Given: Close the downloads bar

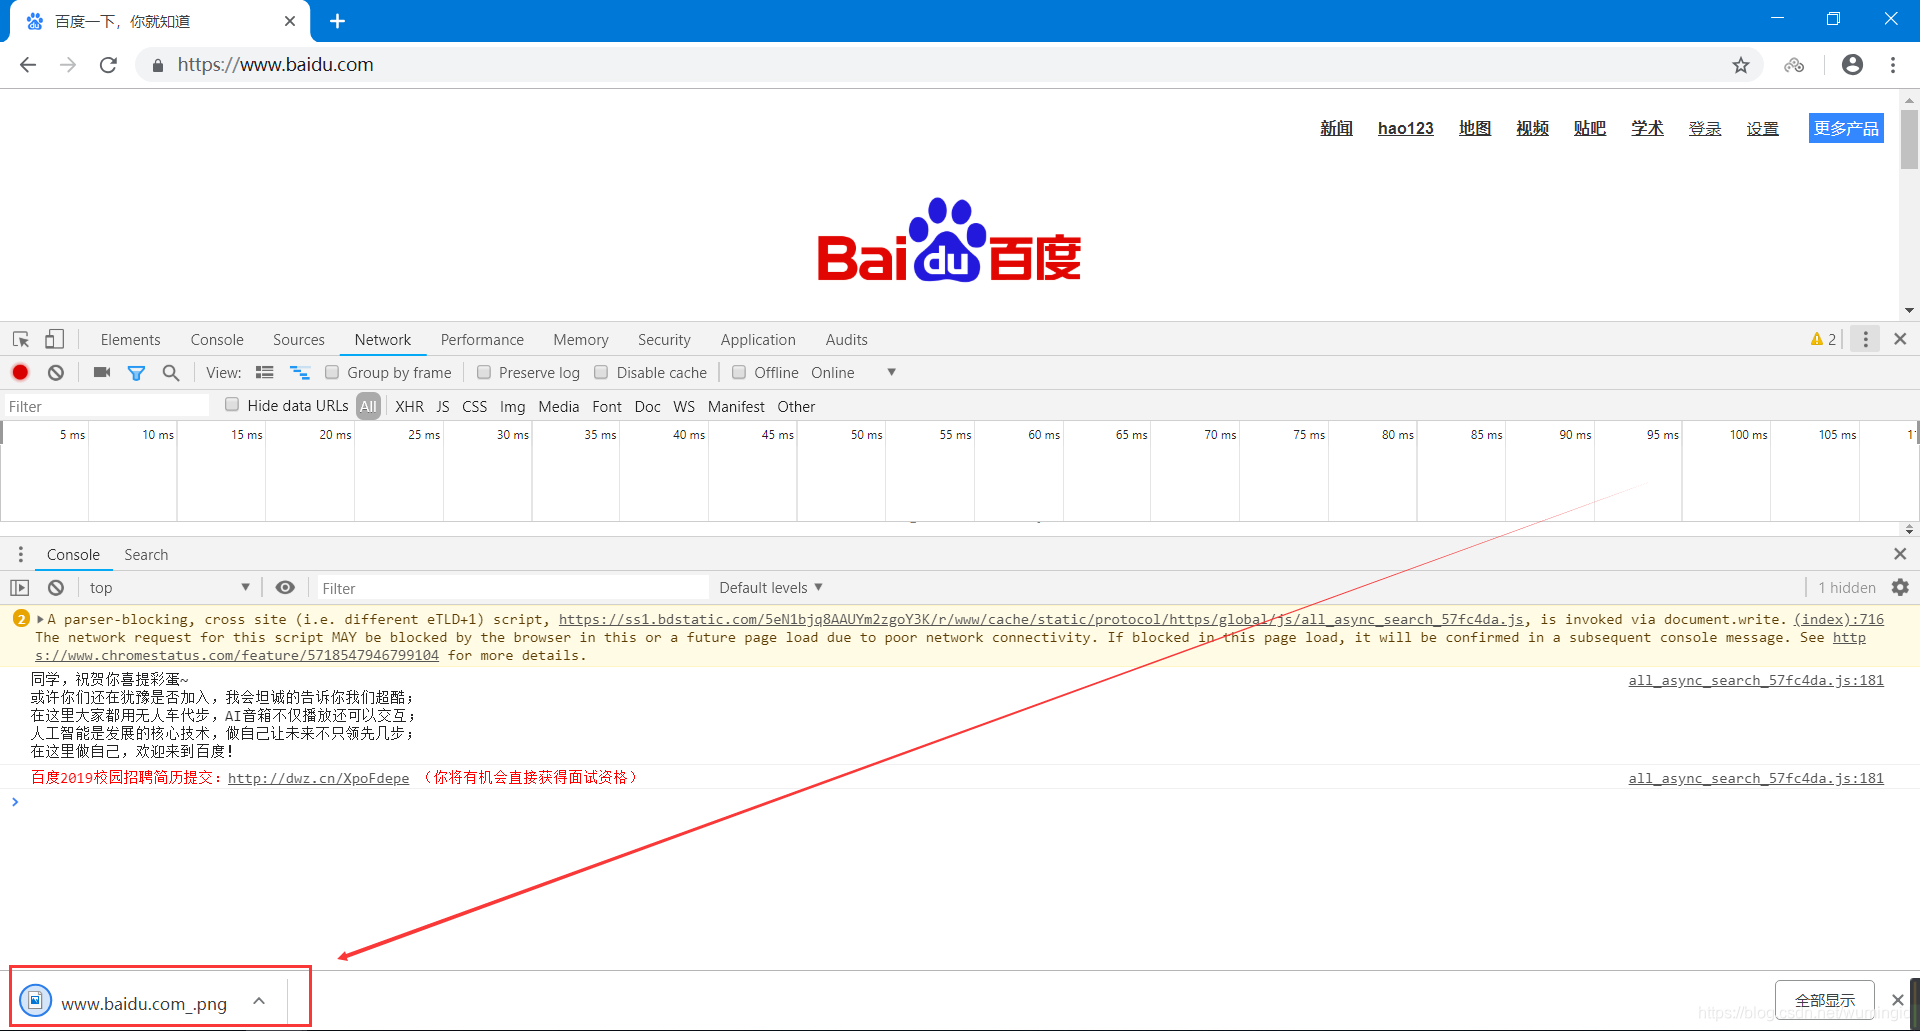Looking at the screenshot, I should pyautogui.click(x=1897, y=1000).
